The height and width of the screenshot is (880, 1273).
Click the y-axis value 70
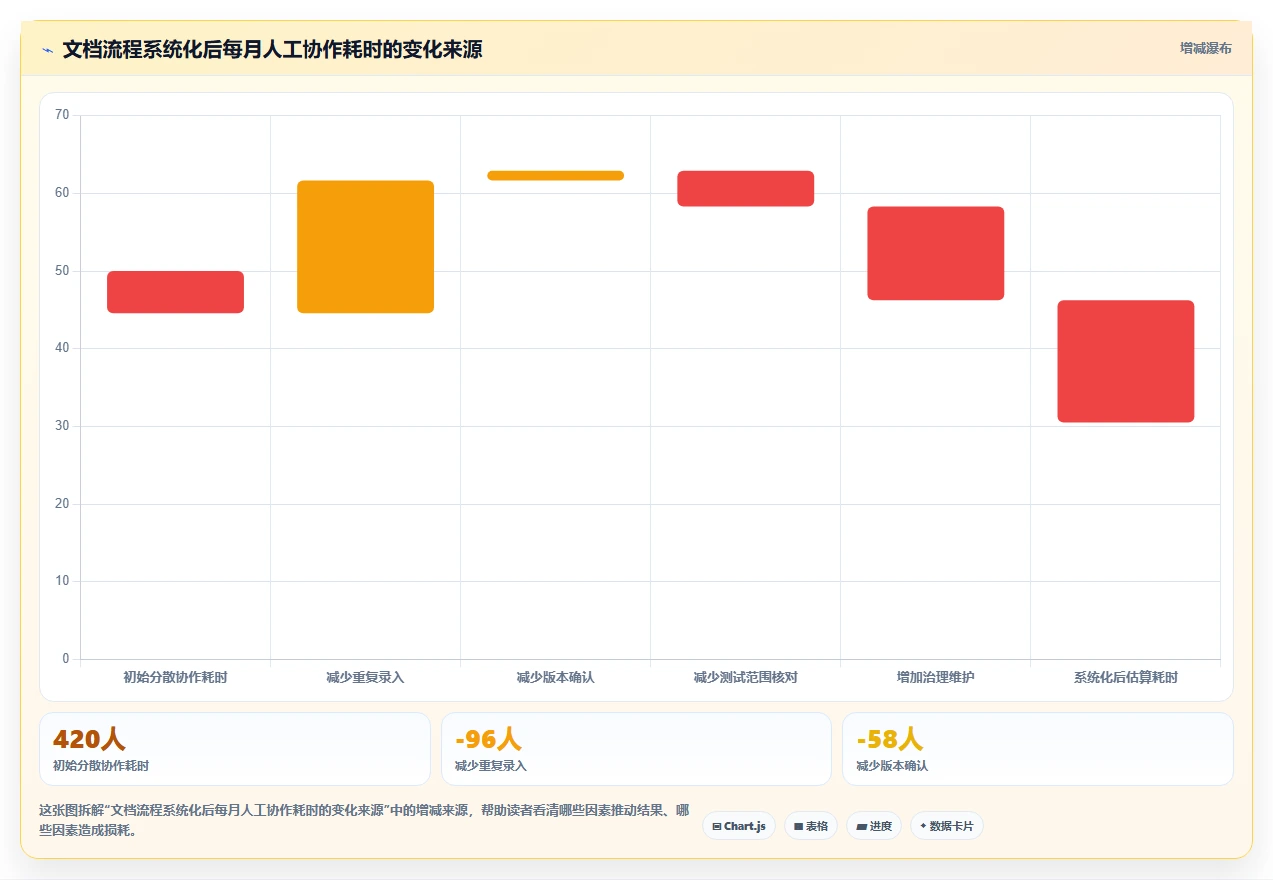point(62,115)
